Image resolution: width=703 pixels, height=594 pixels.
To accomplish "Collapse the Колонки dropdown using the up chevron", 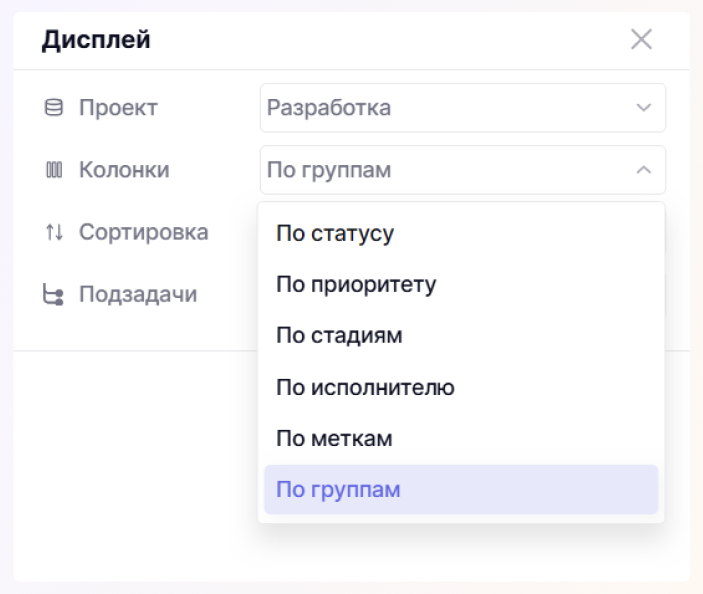I will 643,170.
